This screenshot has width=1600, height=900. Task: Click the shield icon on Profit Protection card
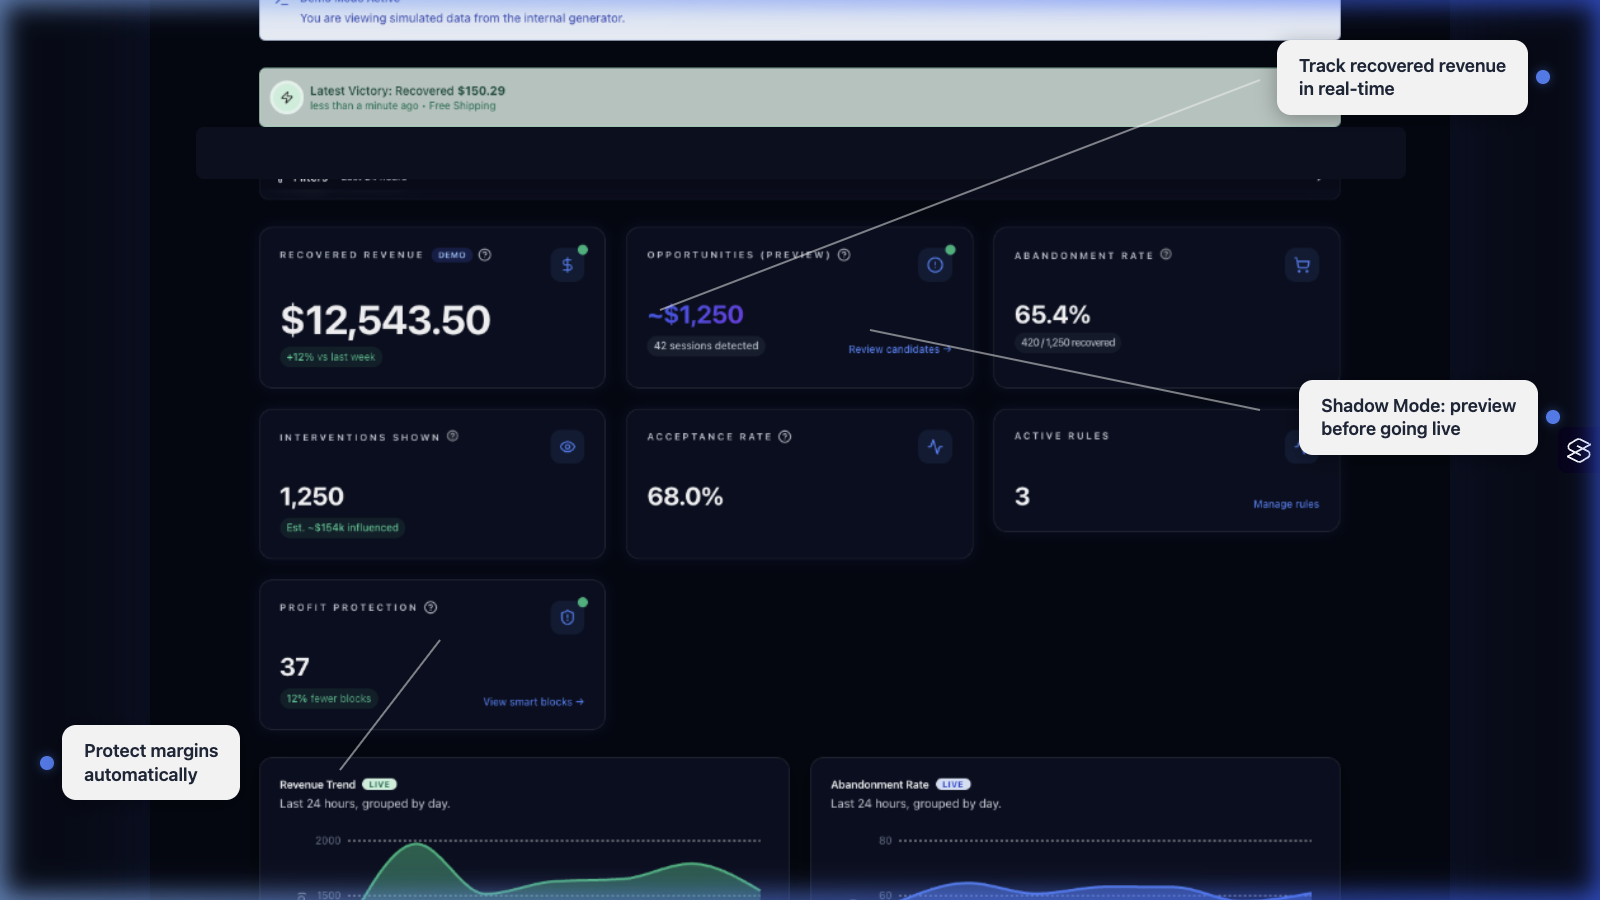(567, 618)
